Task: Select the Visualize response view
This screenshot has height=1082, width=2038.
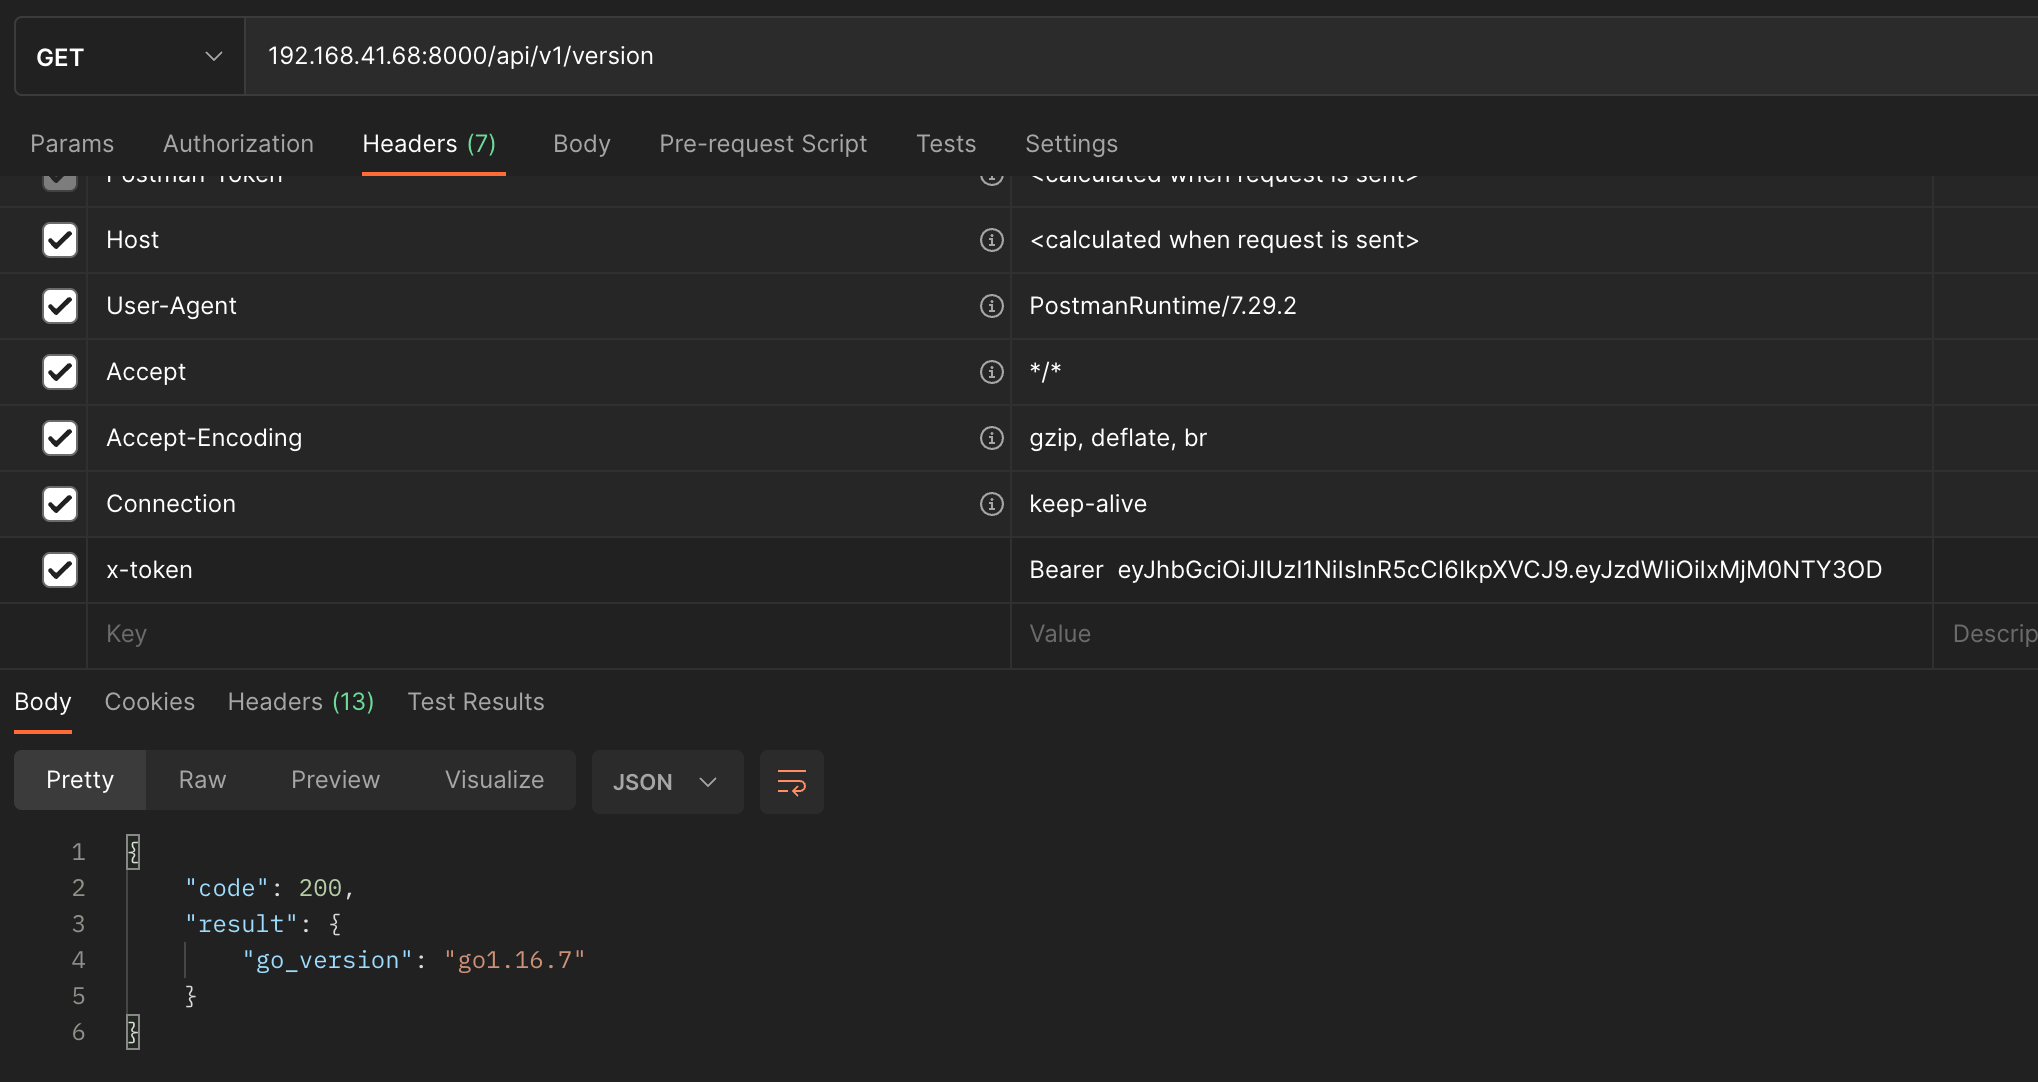Action: 494,780
